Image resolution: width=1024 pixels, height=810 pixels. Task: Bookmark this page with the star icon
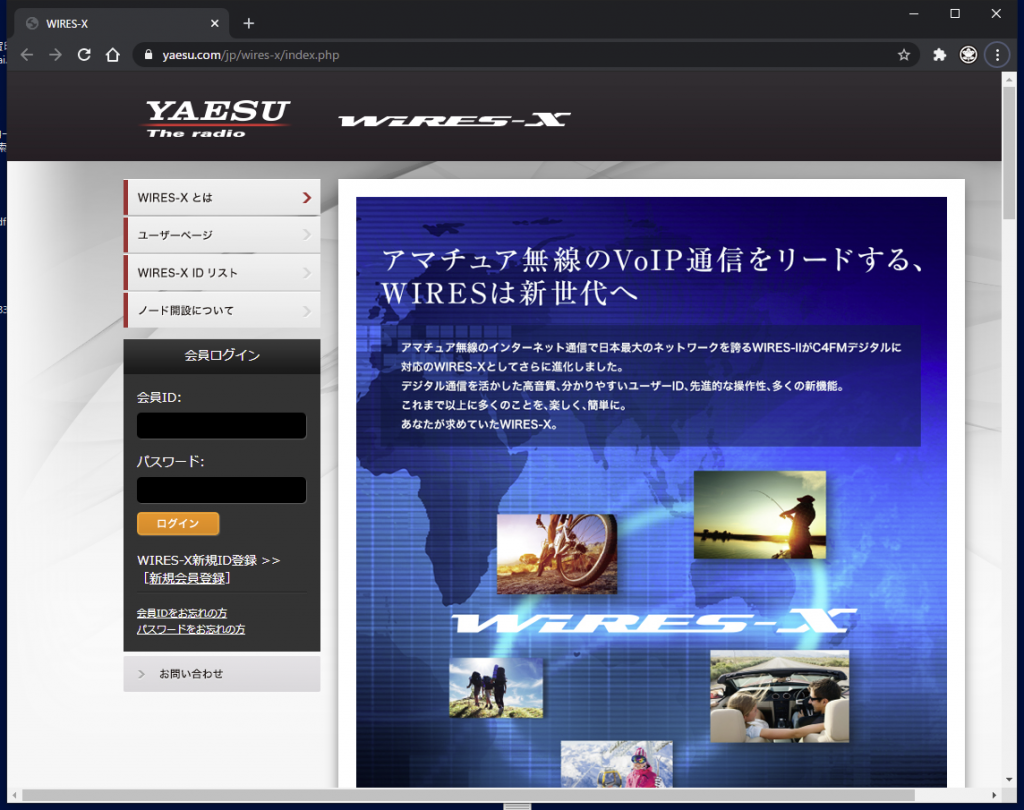(903, 55)
